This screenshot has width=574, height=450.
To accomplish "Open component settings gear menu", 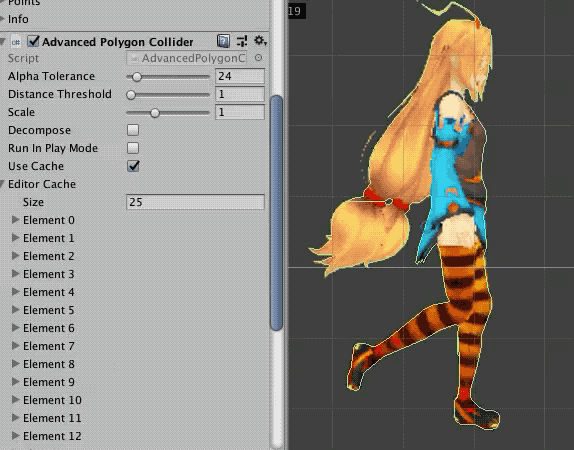I will pyautogui.click(x=260, y=41).
